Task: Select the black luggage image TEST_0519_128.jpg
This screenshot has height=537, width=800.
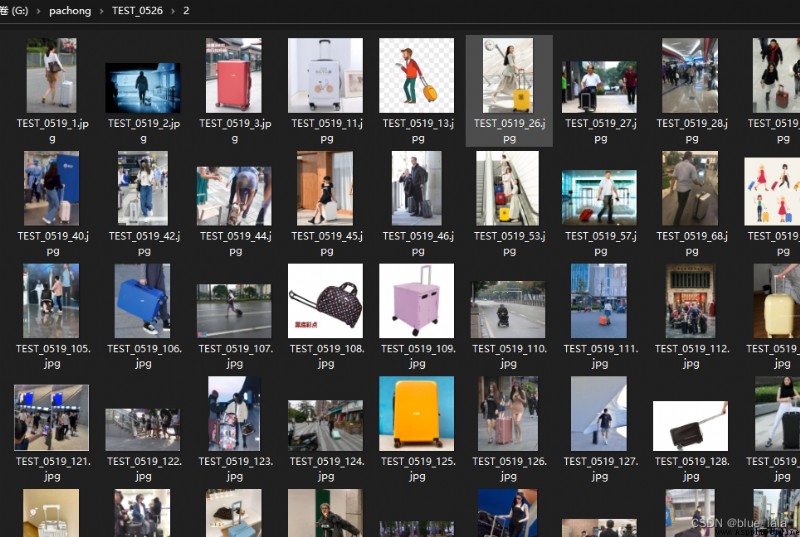Action: tap(690, 426)
